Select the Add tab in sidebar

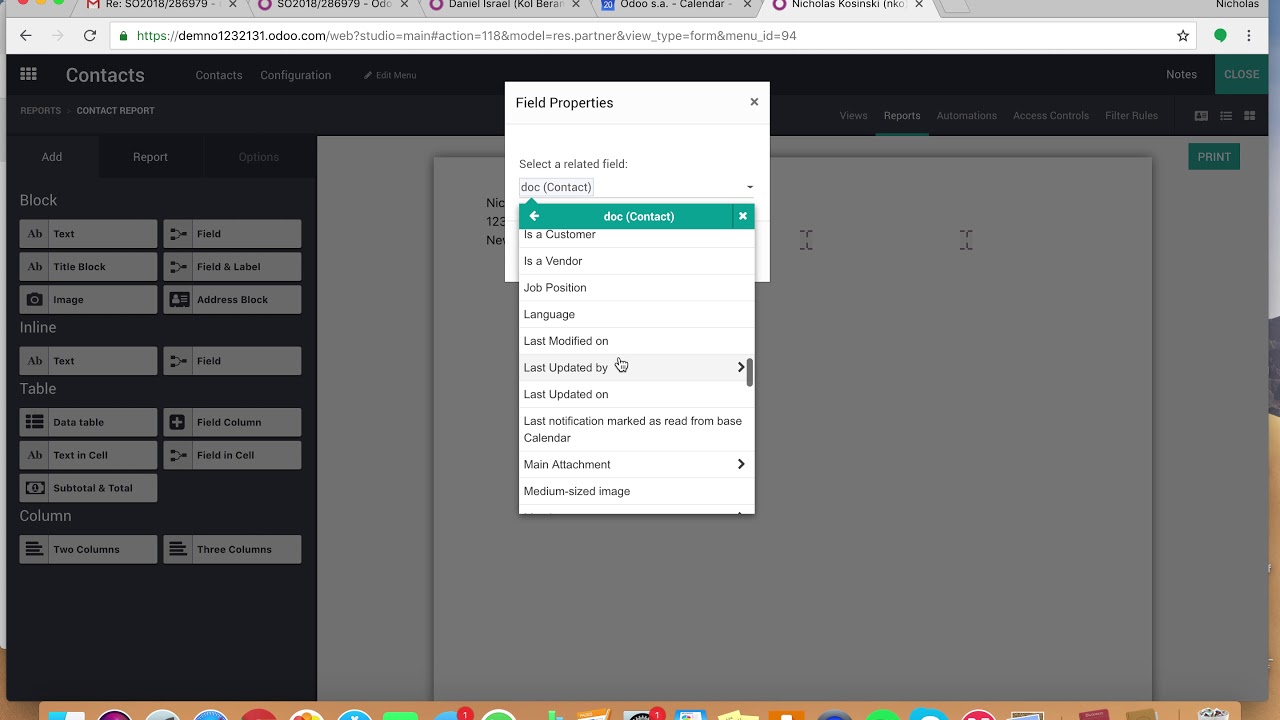[52, 157]
